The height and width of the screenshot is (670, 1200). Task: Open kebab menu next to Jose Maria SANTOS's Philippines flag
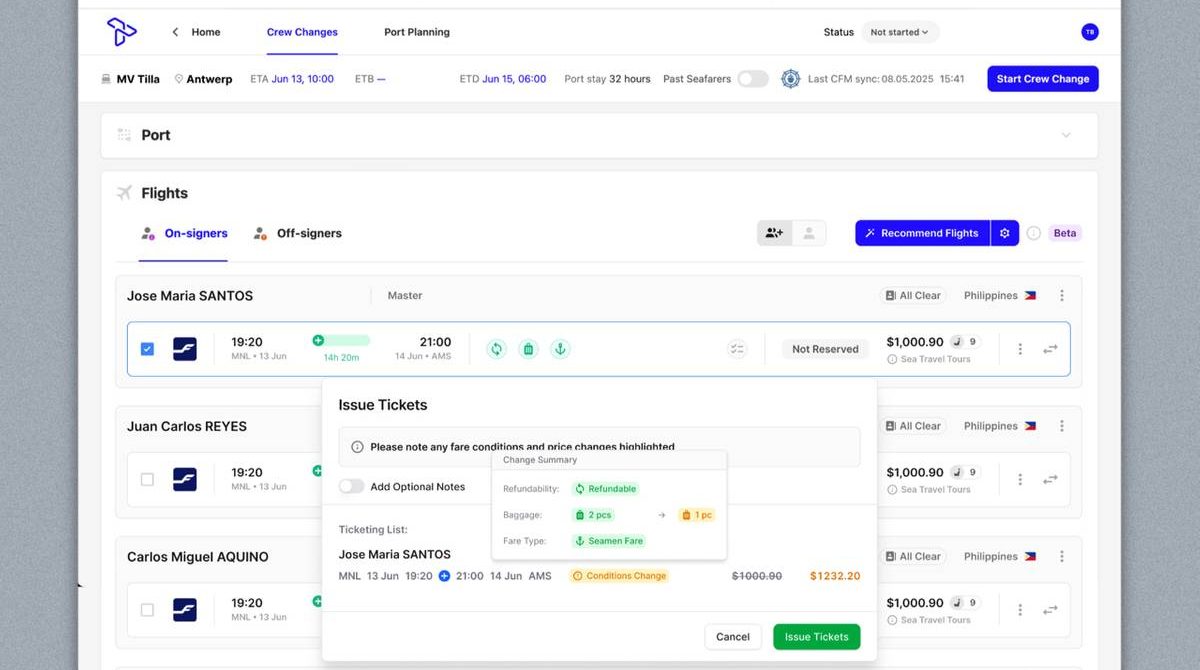[x=1061, y=296]
